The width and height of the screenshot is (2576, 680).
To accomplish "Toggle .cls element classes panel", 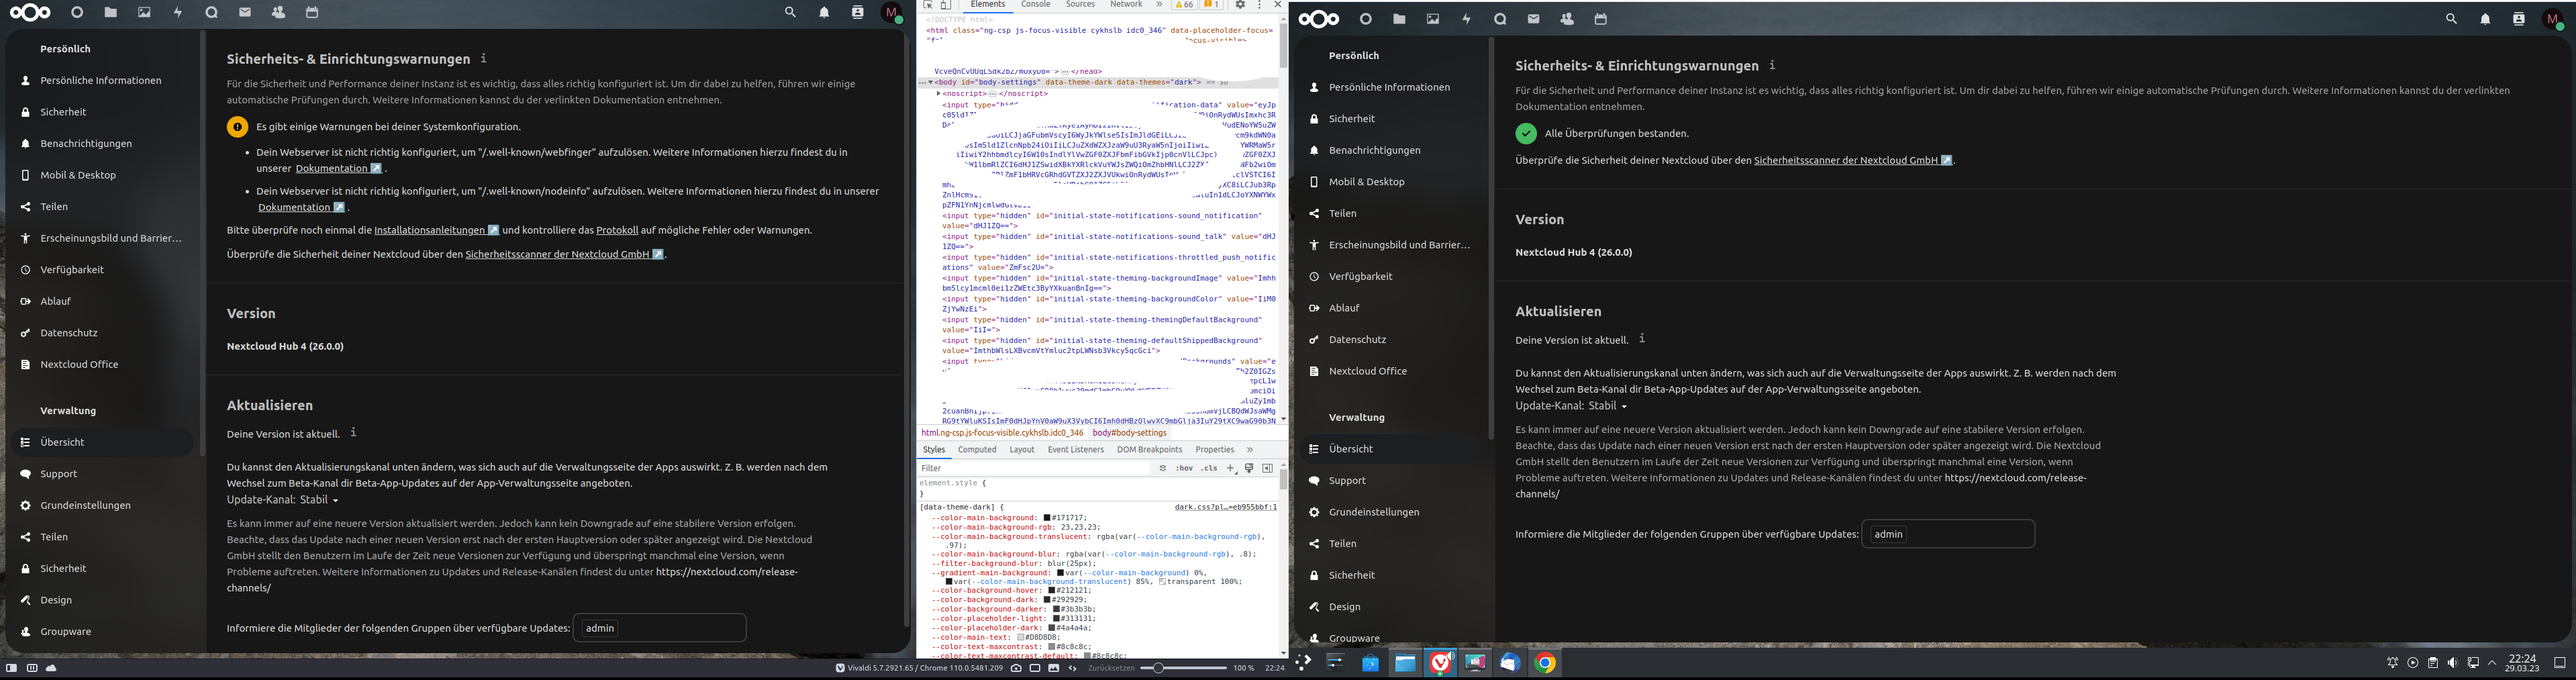I will [x=1210, y=468].
